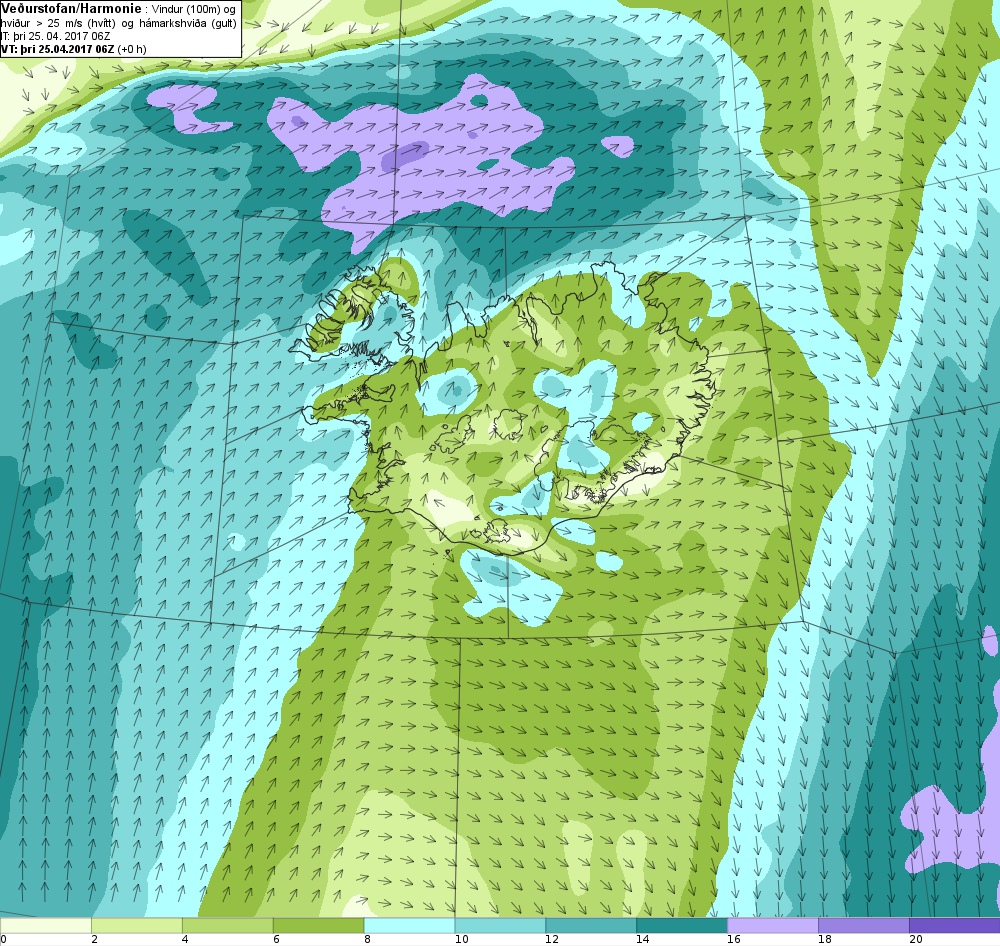Click the "VT: þri 25.04.2017 06Z (+0 h)" line

click(x=74, y=49)
